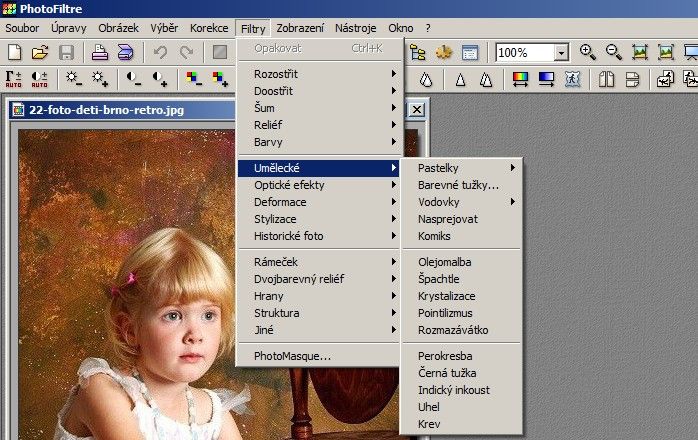698x440 pixels.
Task: Choose the Olejomalba filter
Action: point(462,262)
